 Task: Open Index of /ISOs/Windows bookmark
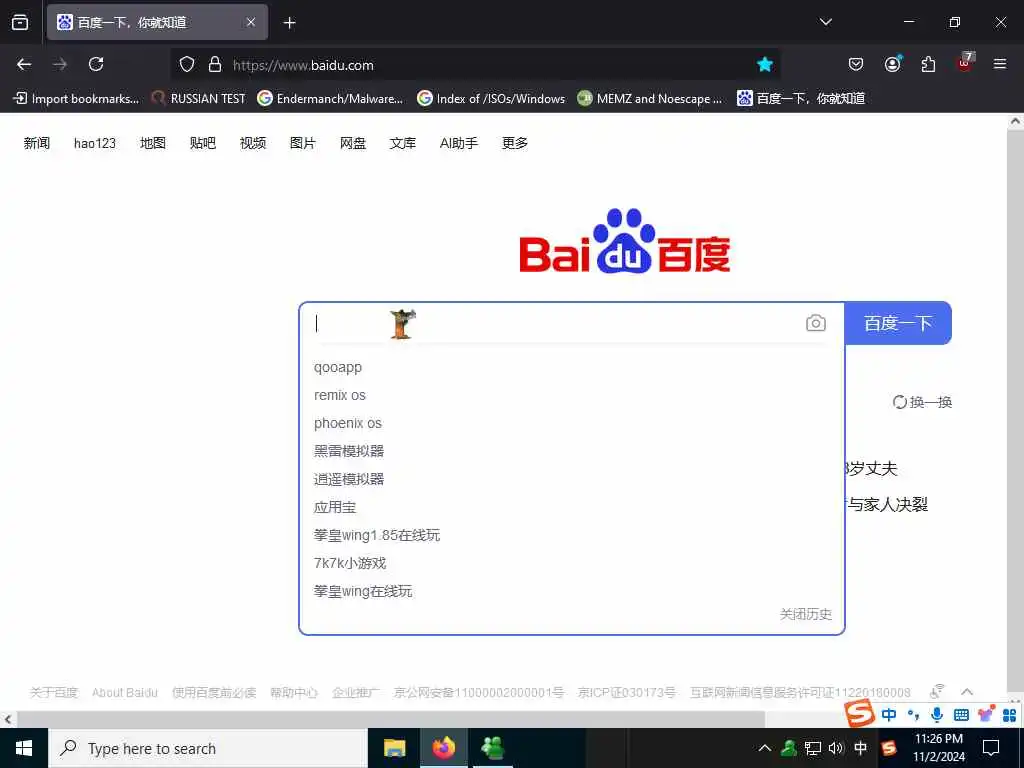(x=491, y=99)
